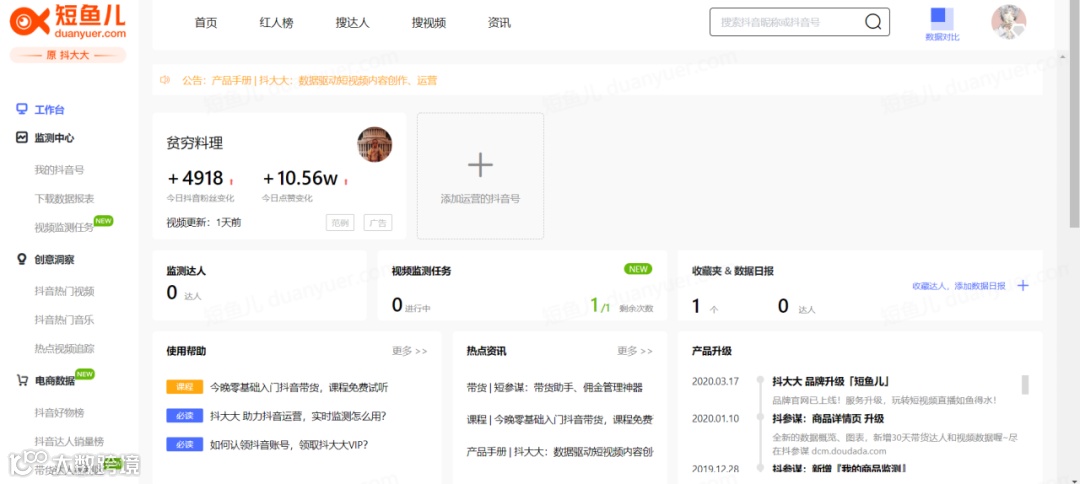Open 下载数据报表 in sidebar
Image resolution: width=1080 pixels, height=484 pixels.
(x=64, y=198)
